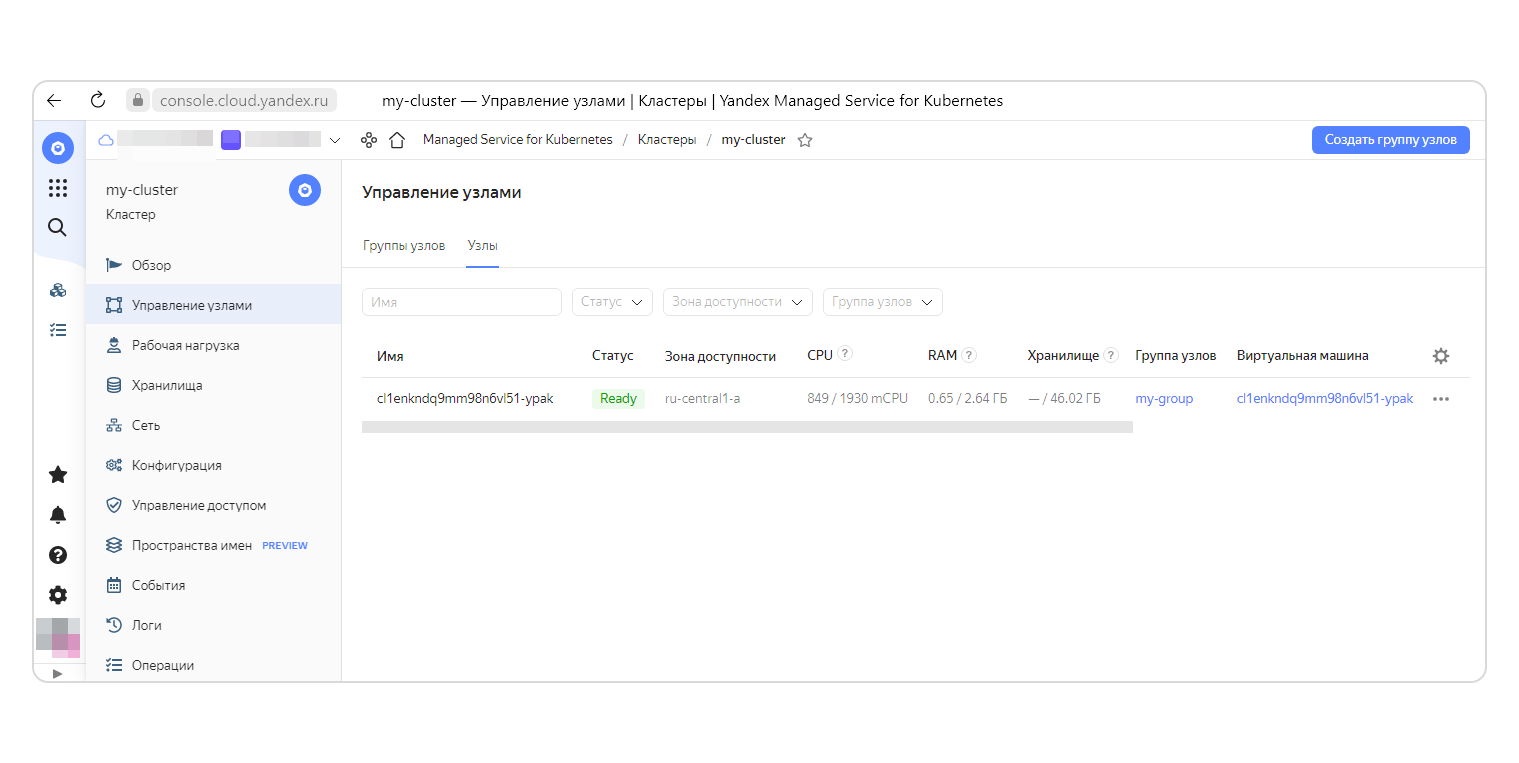Click the cloud icon in the breadcrumb bar

[105, 140]
